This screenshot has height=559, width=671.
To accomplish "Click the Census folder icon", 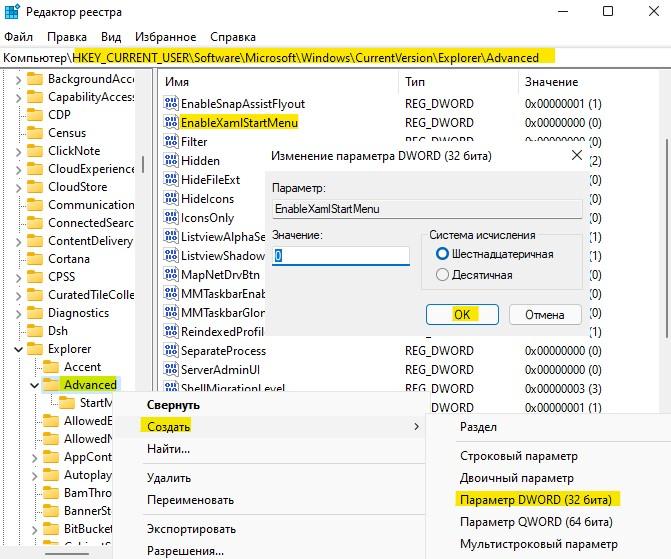I will tap(35, 133).
